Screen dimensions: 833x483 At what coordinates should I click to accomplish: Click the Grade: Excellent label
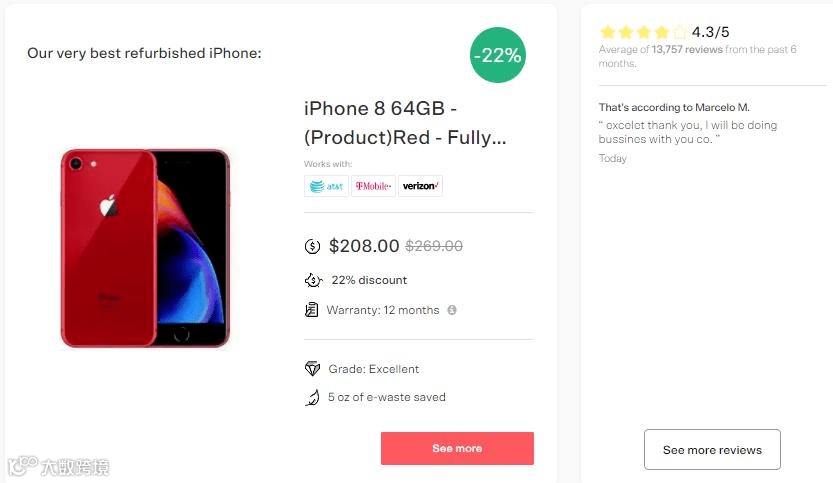(373, 369)
